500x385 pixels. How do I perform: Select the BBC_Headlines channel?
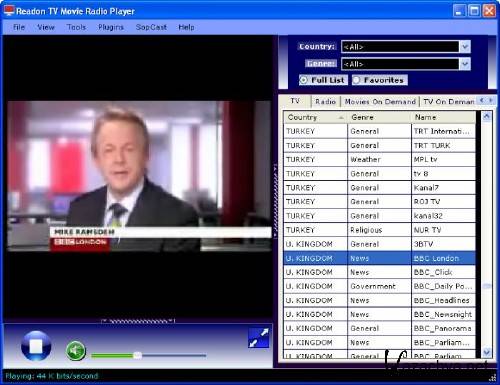pyautogui.click(x=379, y=300)
